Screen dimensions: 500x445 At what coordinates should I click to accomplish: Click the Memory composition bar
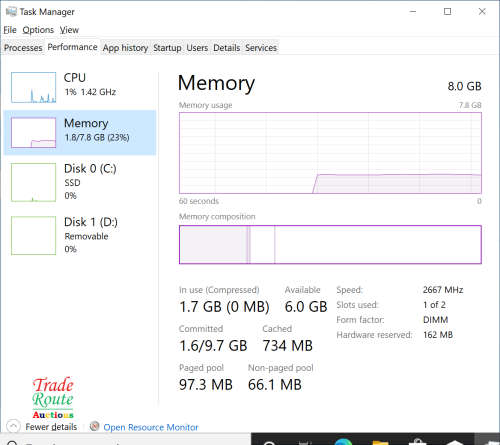click(330, 244)
